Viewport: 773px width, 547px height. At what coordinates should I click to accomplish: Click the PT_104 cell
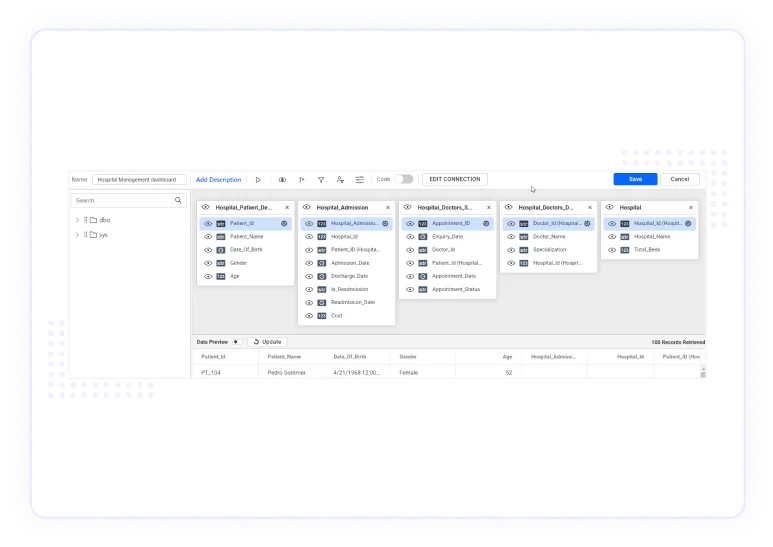point(211,373)
